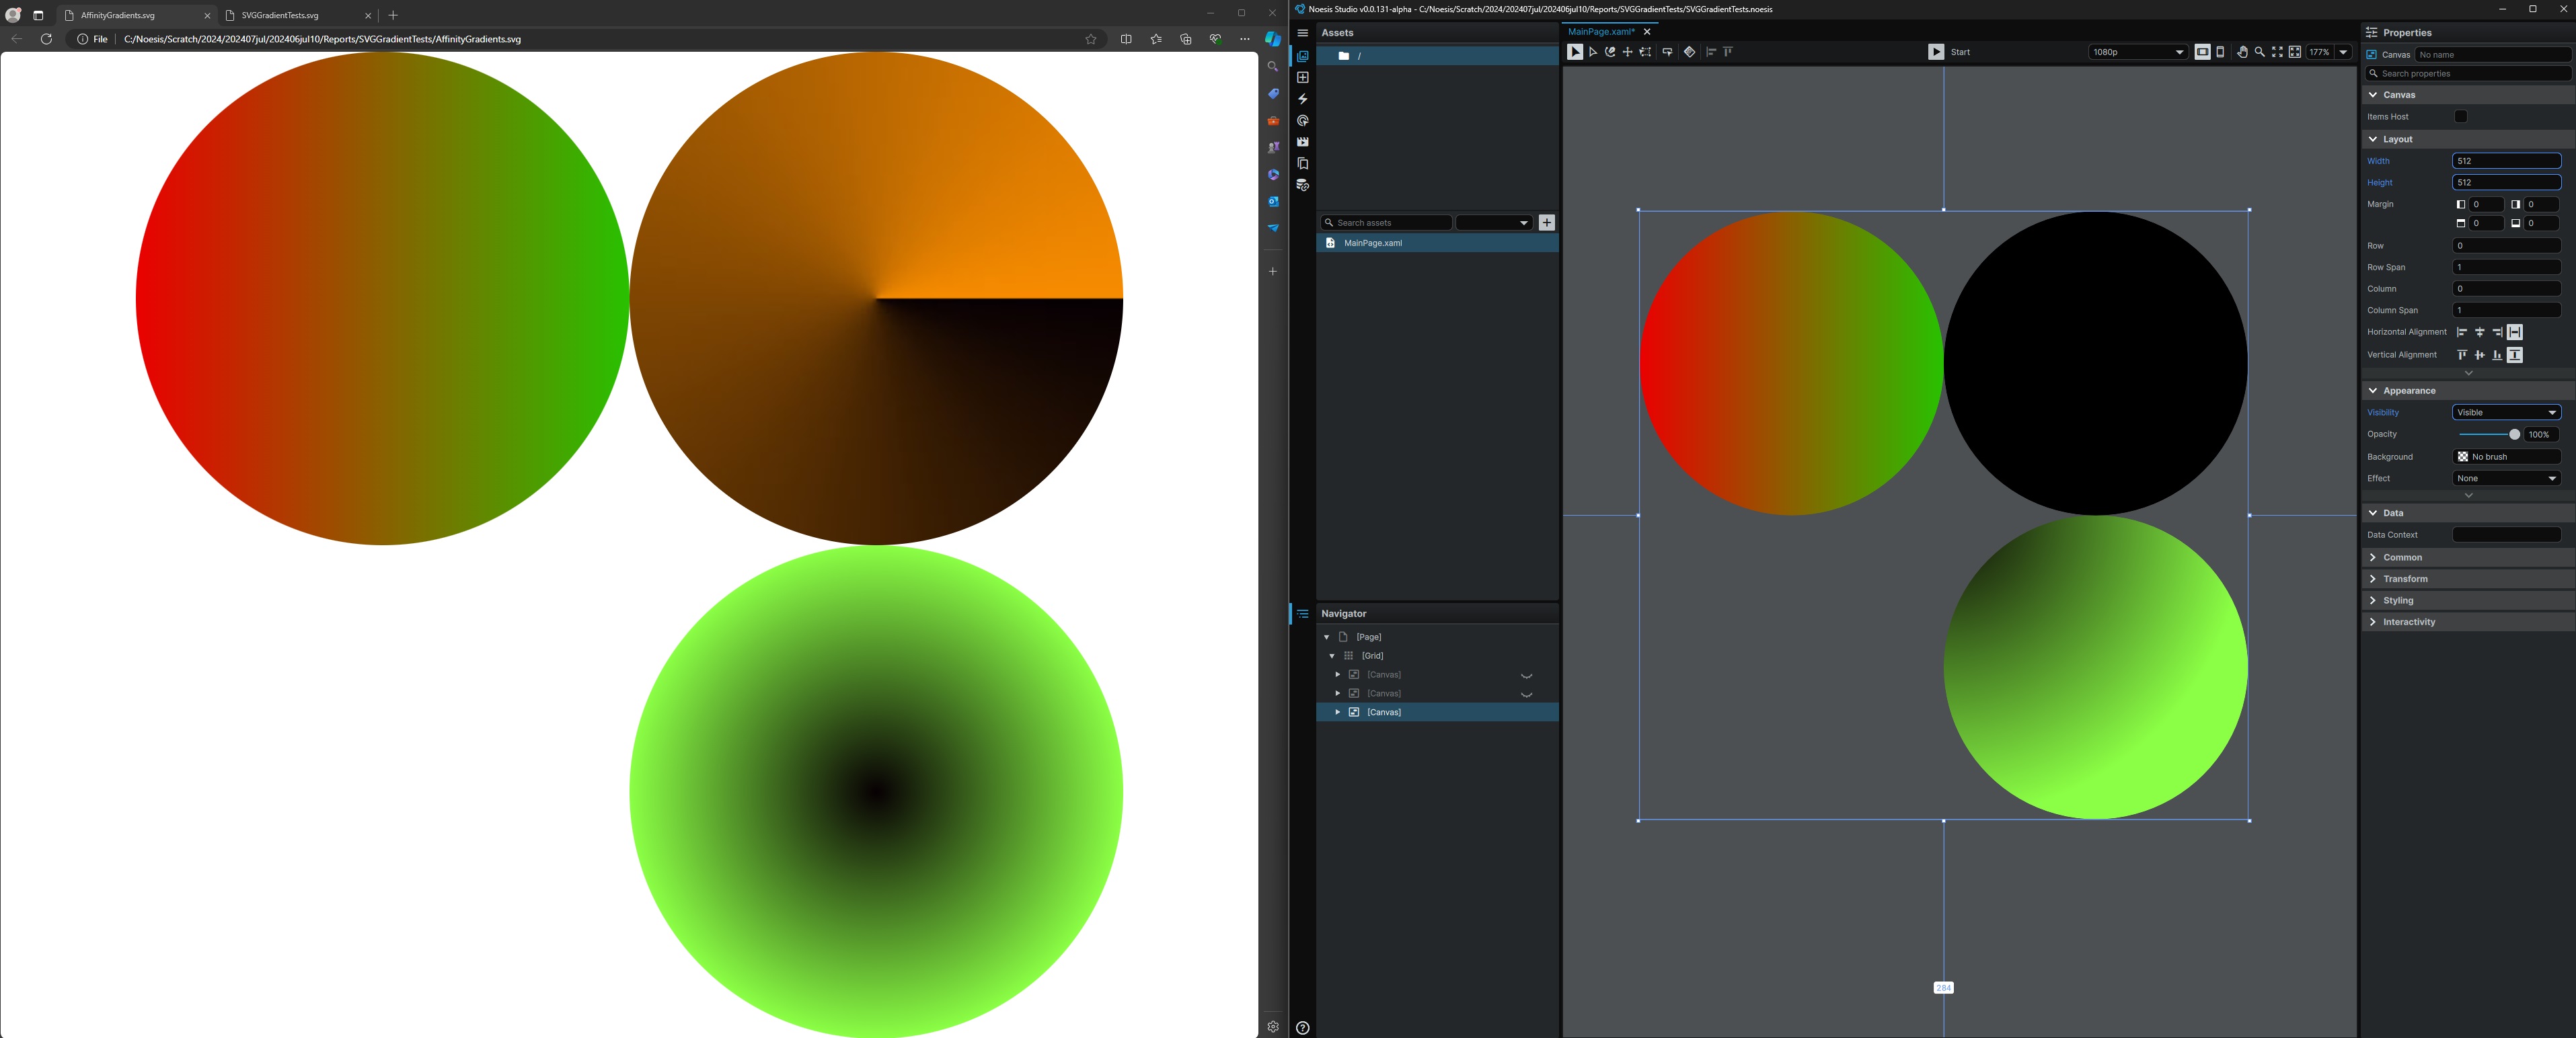Screen dimensions: 2576x1038
Task: Open the lightning bolt sidebar panel
Action: [1302, 99]
